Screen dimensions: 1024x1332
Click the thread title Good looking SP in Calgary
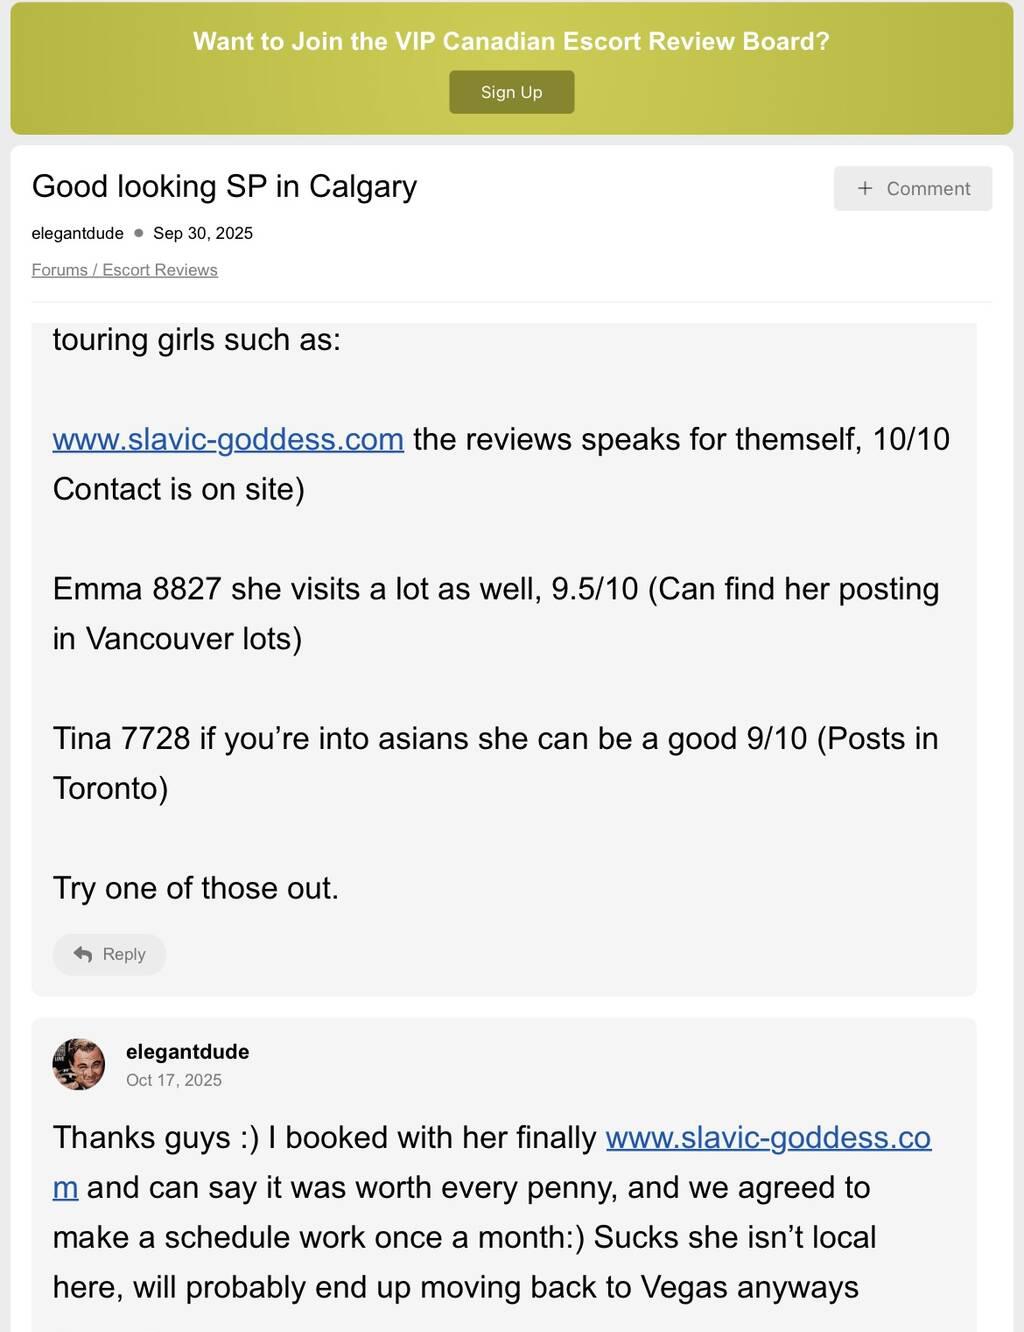point(224,186)
